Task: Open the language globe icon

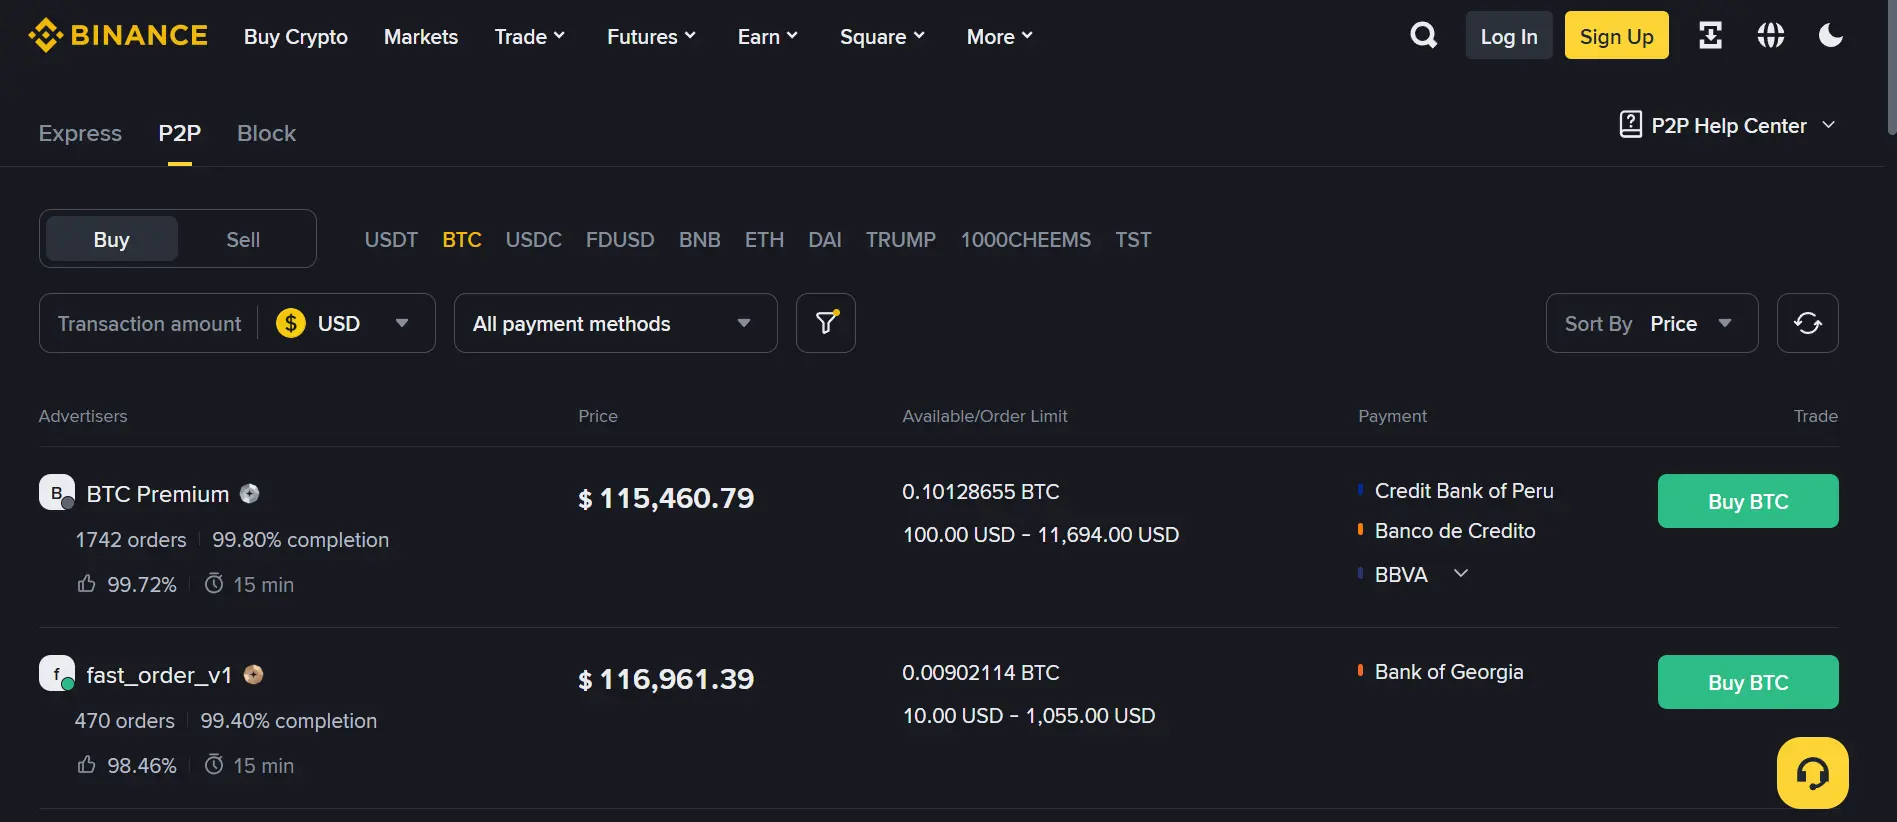Action: 1770,36
